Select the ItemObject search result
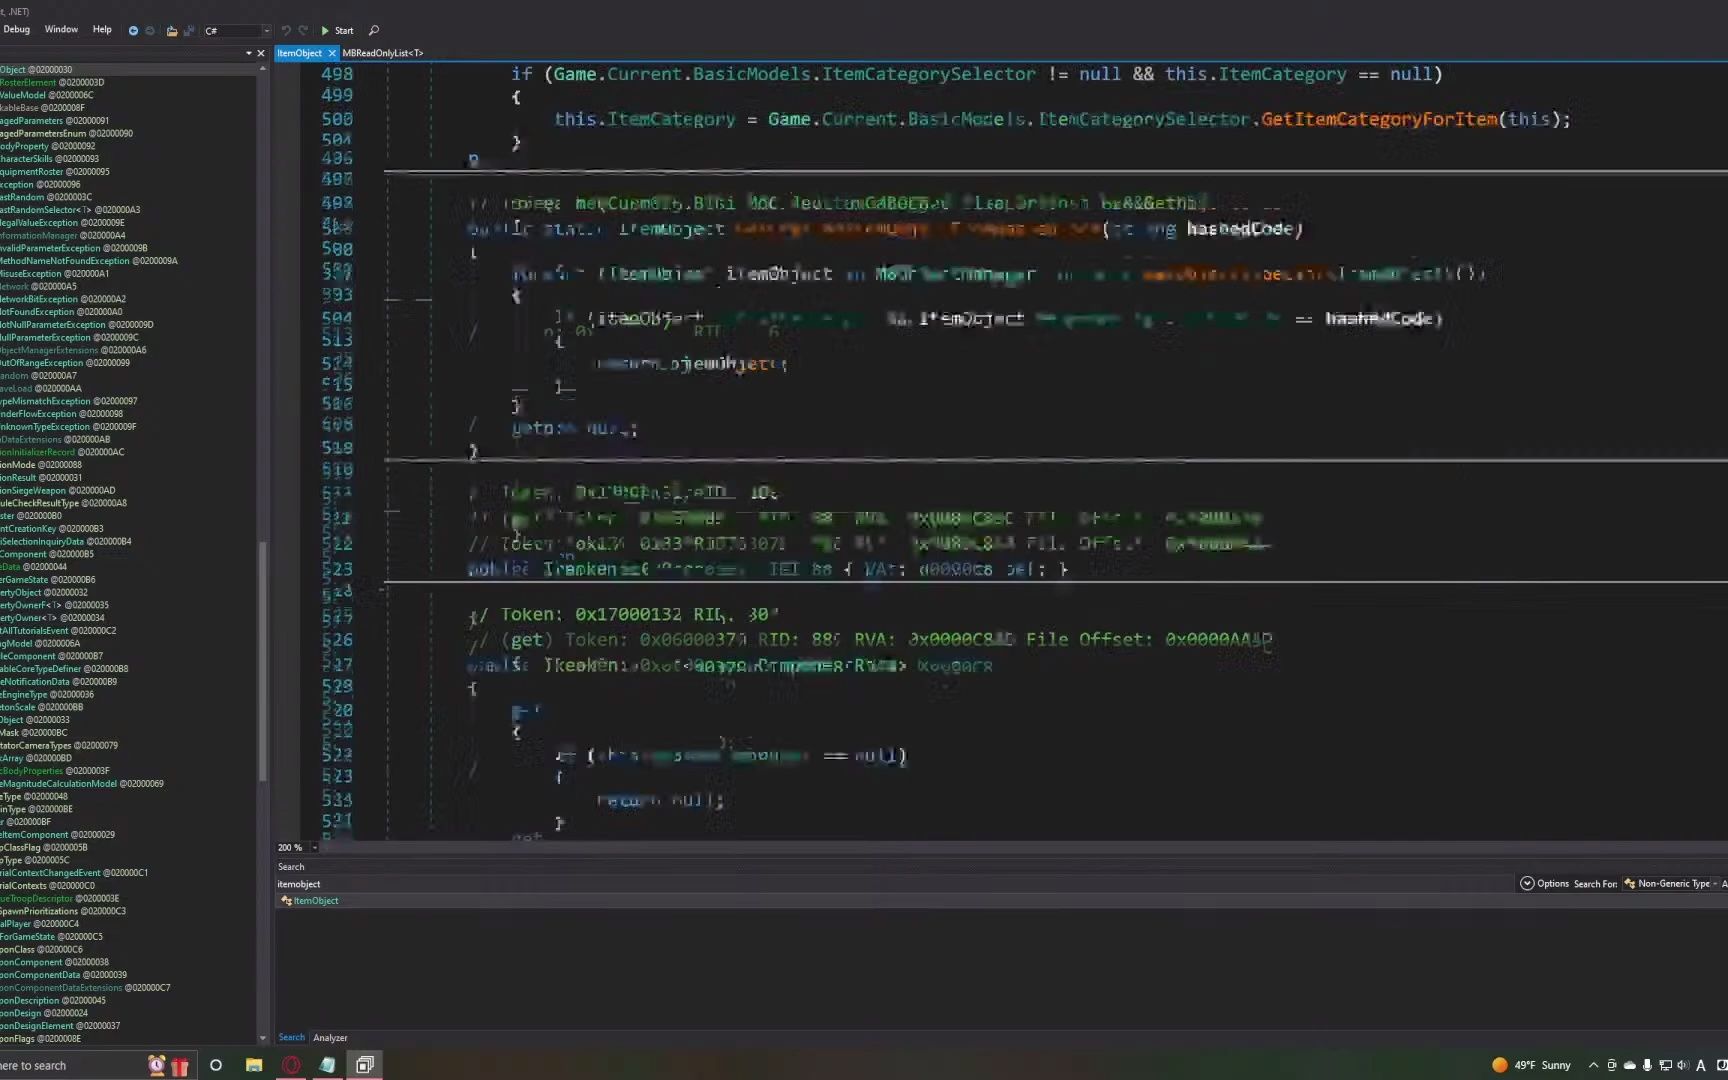This screenshot has width=1728, height=1080. point(315,901)
